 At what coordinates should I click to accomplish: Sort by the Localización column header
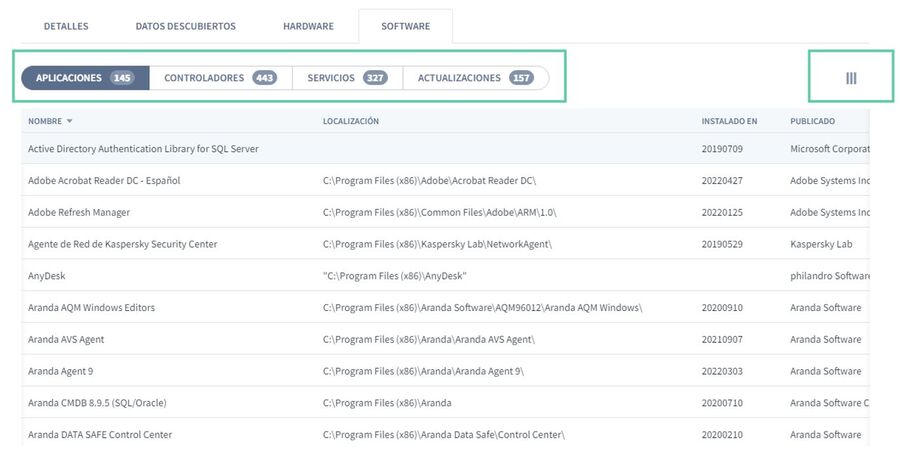pos(351,122)
